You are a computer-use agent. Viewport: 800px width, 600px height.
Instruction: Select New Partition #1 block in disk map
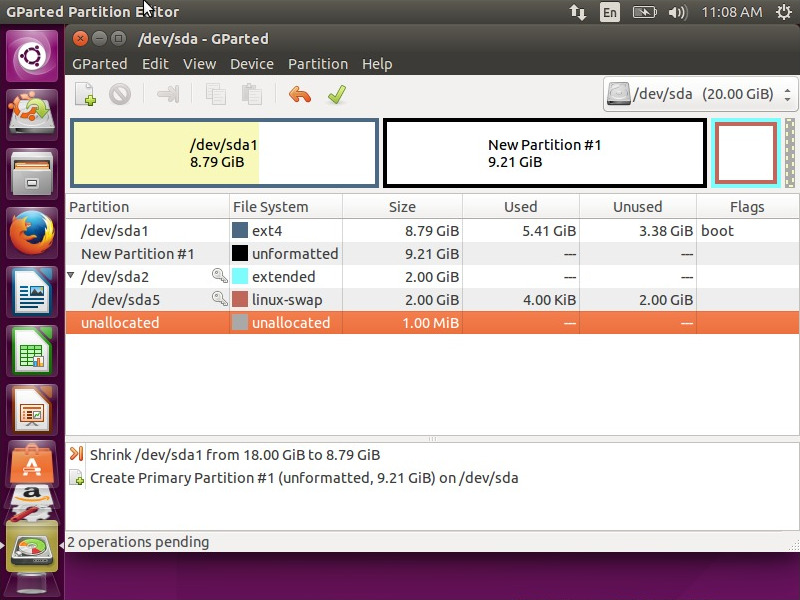pos(545,153)
